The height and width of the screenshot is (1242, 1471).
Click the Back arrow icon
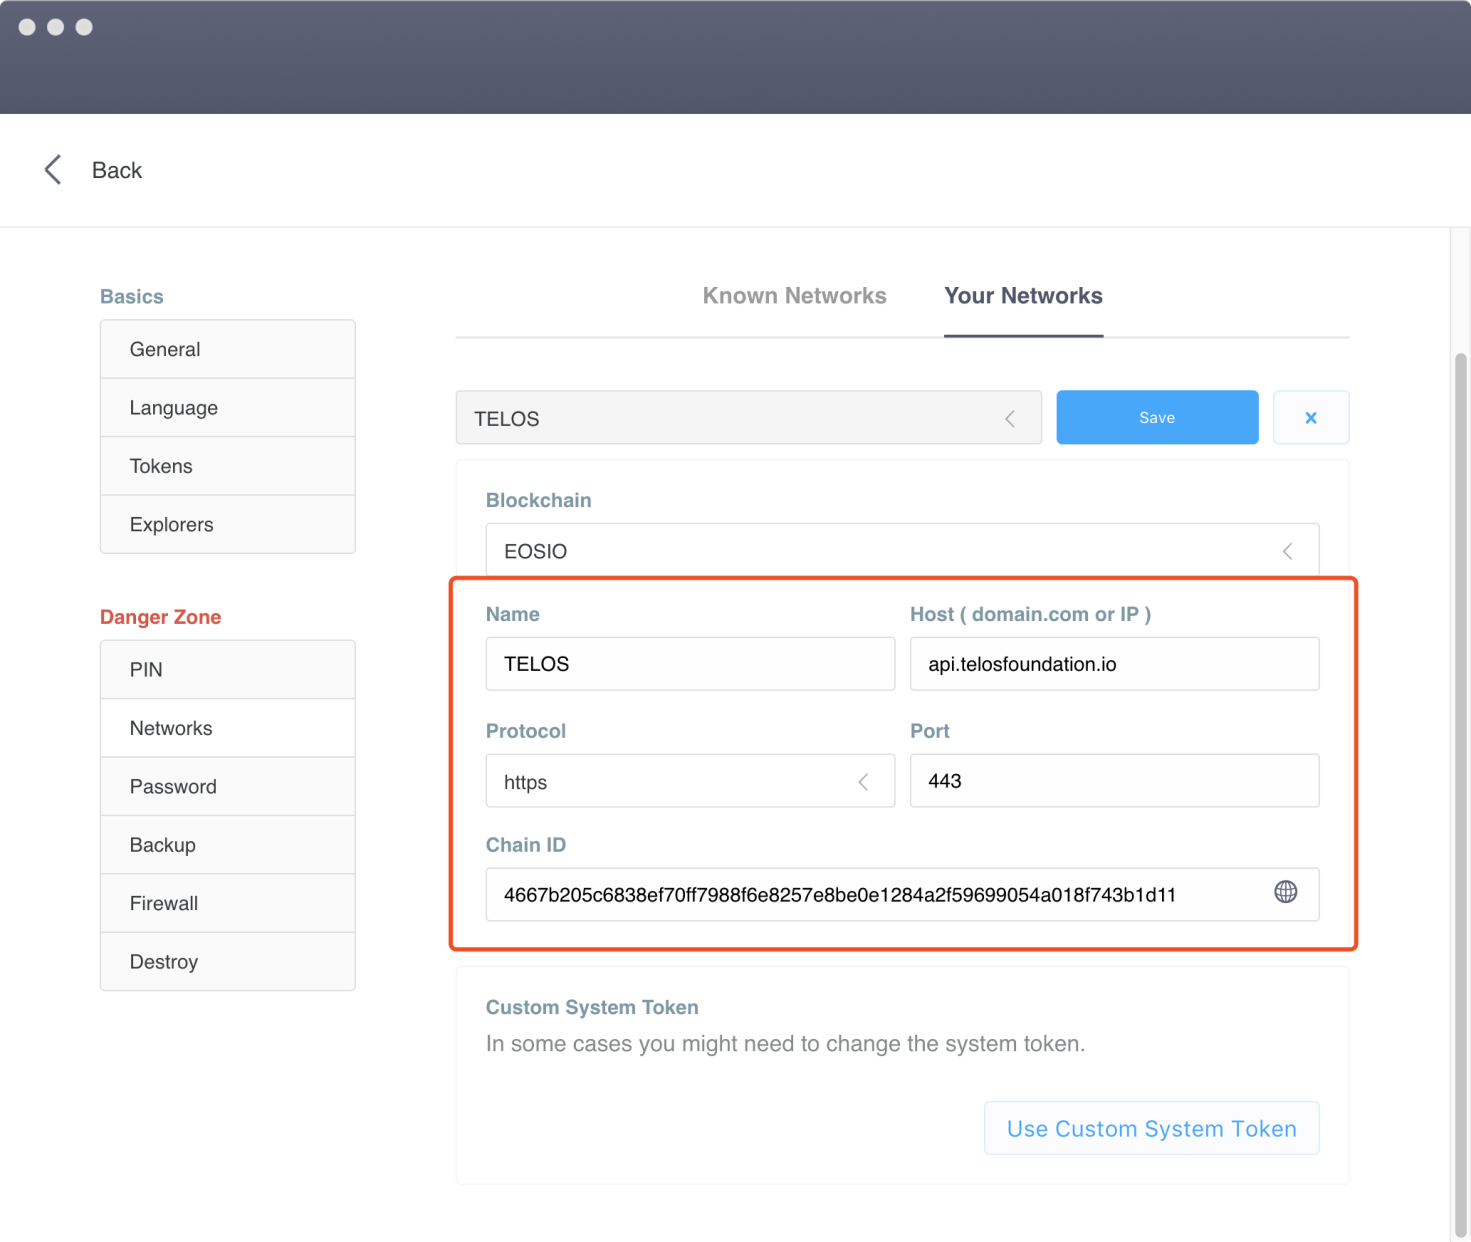[53, 170]
